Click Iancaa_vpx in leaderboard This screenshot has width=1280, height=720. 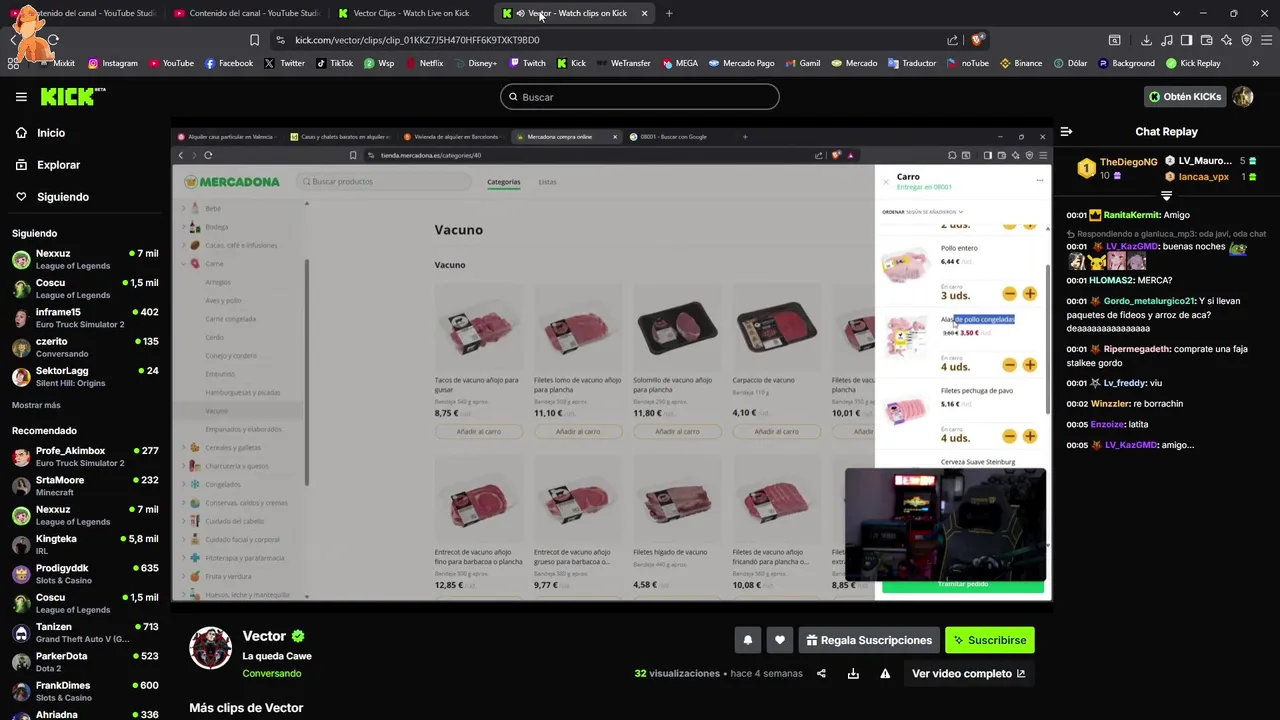[x=1203, y=176]
